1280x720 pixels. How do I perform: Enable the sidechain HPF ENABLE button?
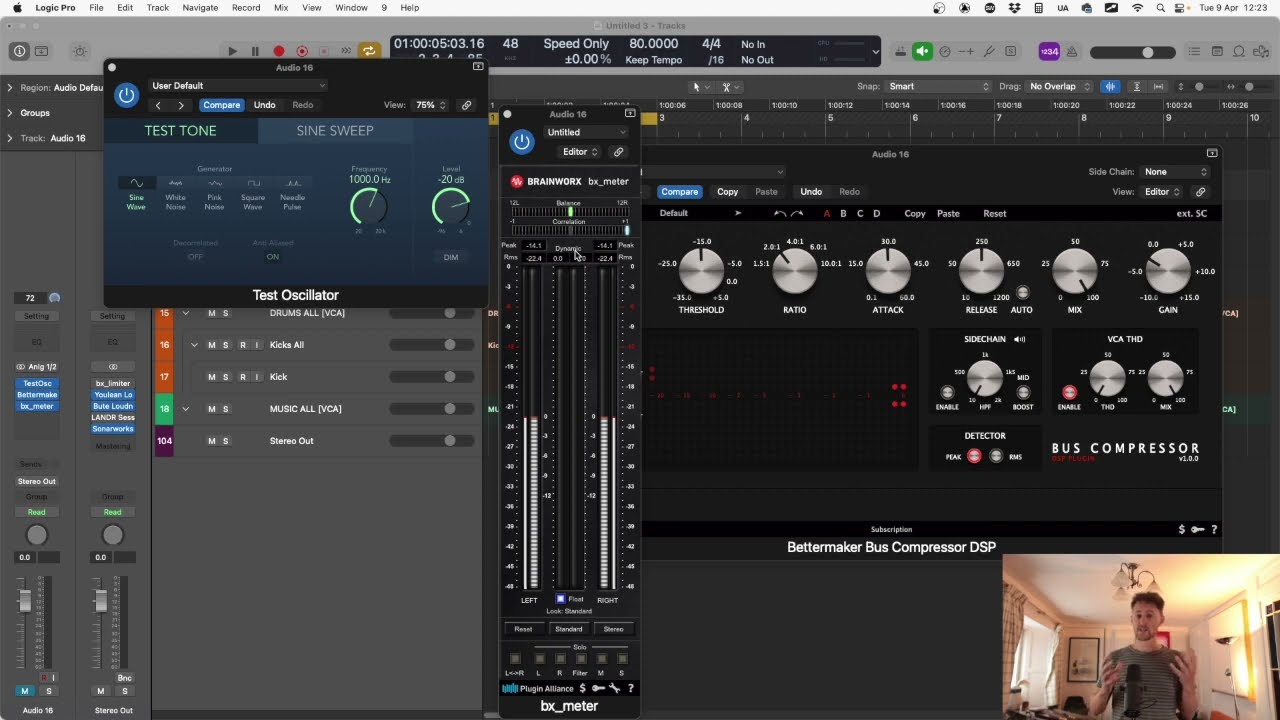[x=947, y=393]
